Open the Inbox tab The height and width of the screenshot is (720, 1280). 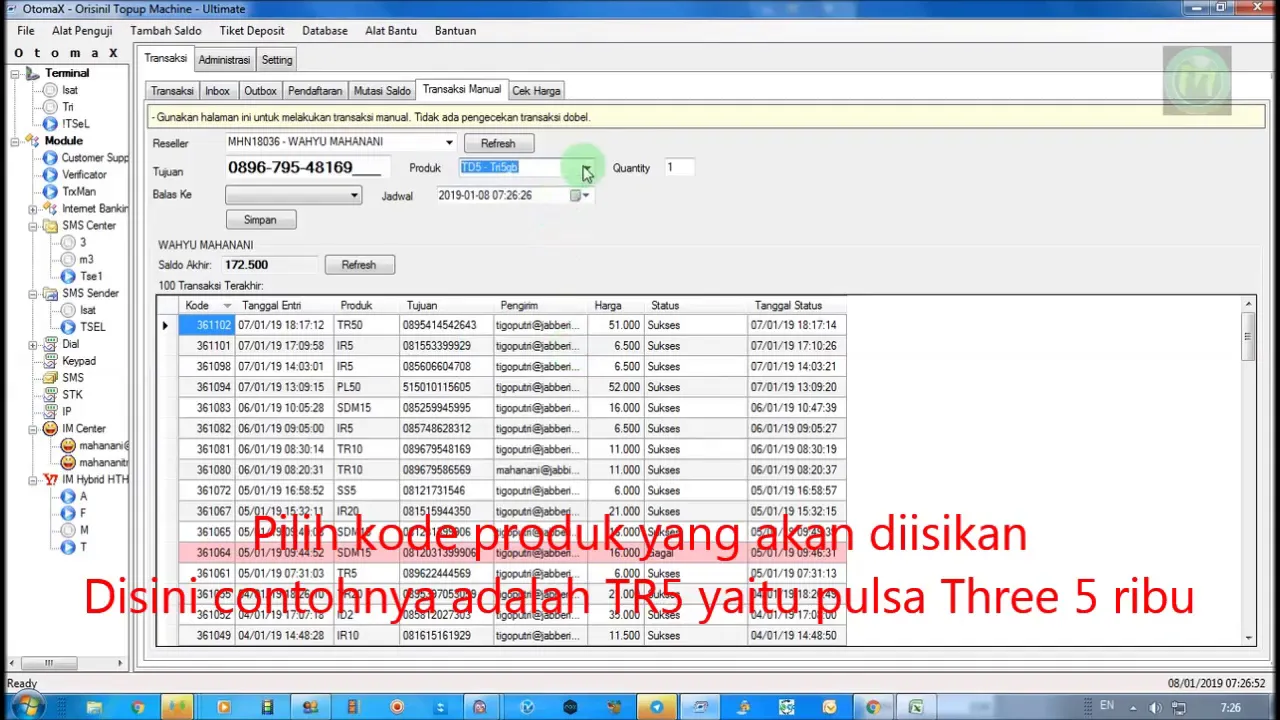tap(217, 91)
